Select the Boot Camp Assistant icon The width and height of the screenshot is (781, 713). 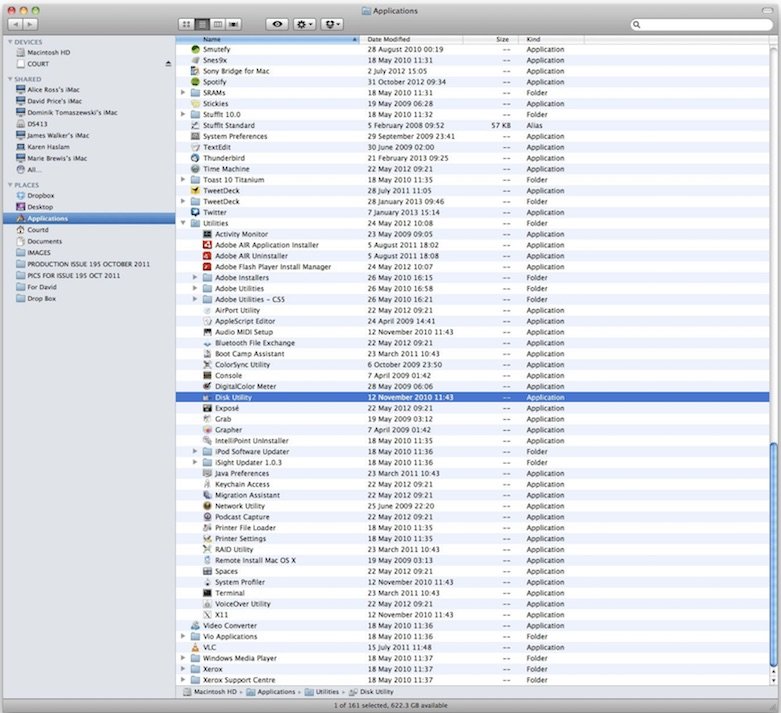(x=207, y=354)
